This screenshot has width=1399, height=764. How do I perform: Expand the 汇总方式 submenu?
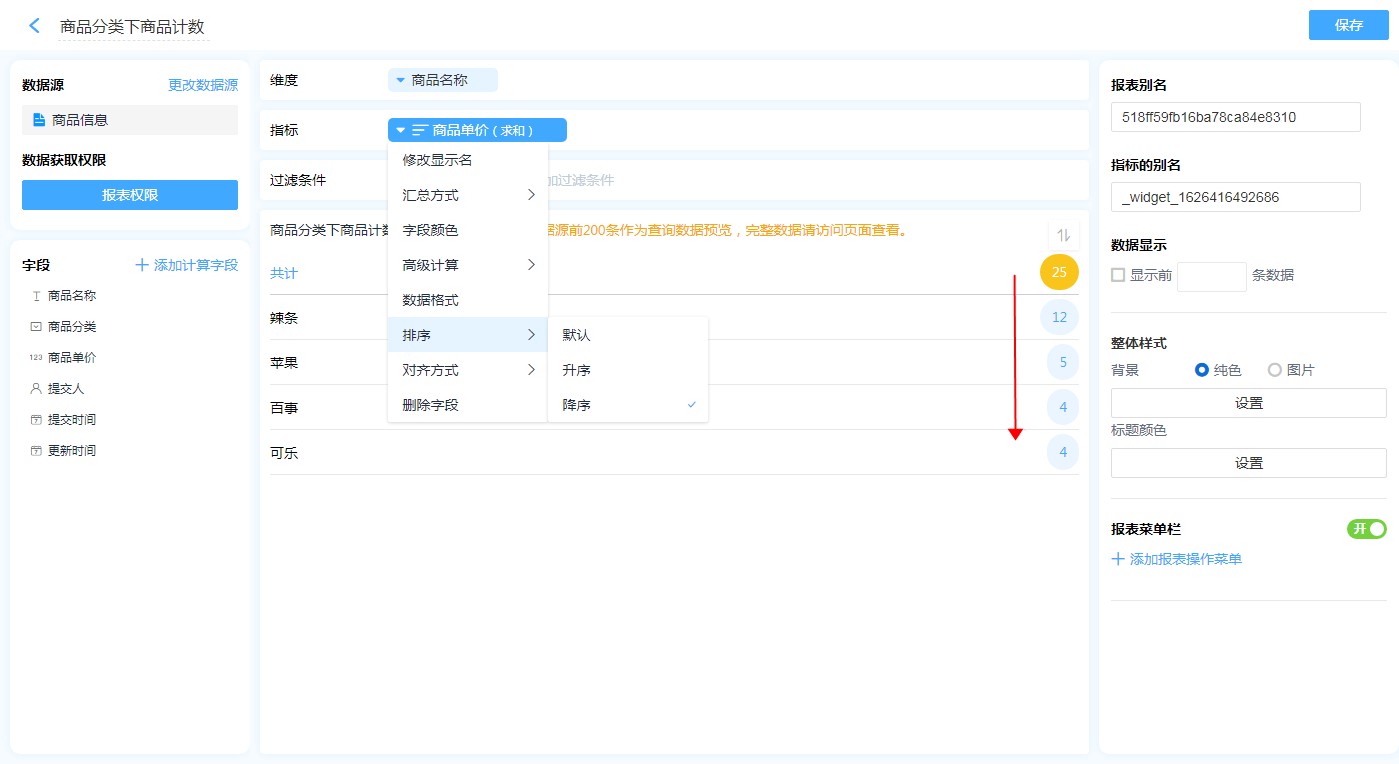pos(467,195)
